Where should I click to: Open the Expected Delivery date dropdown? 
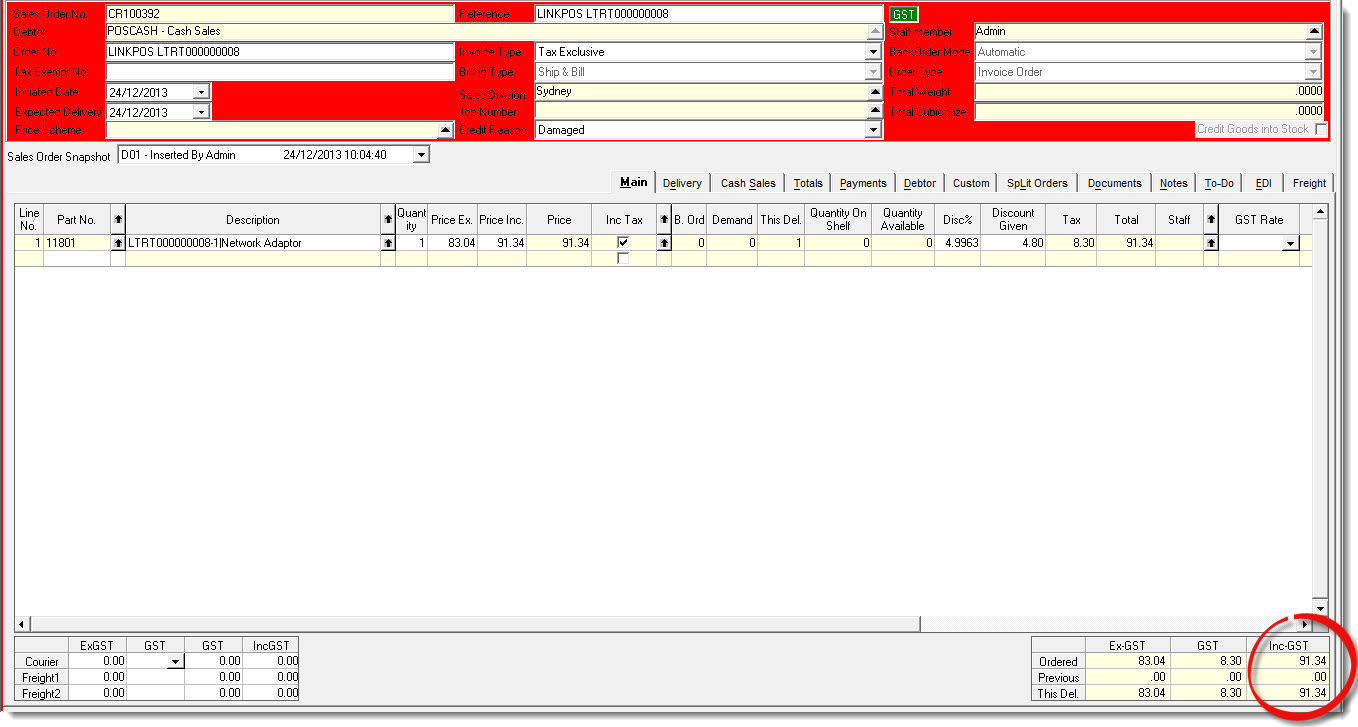click(201, 112)
